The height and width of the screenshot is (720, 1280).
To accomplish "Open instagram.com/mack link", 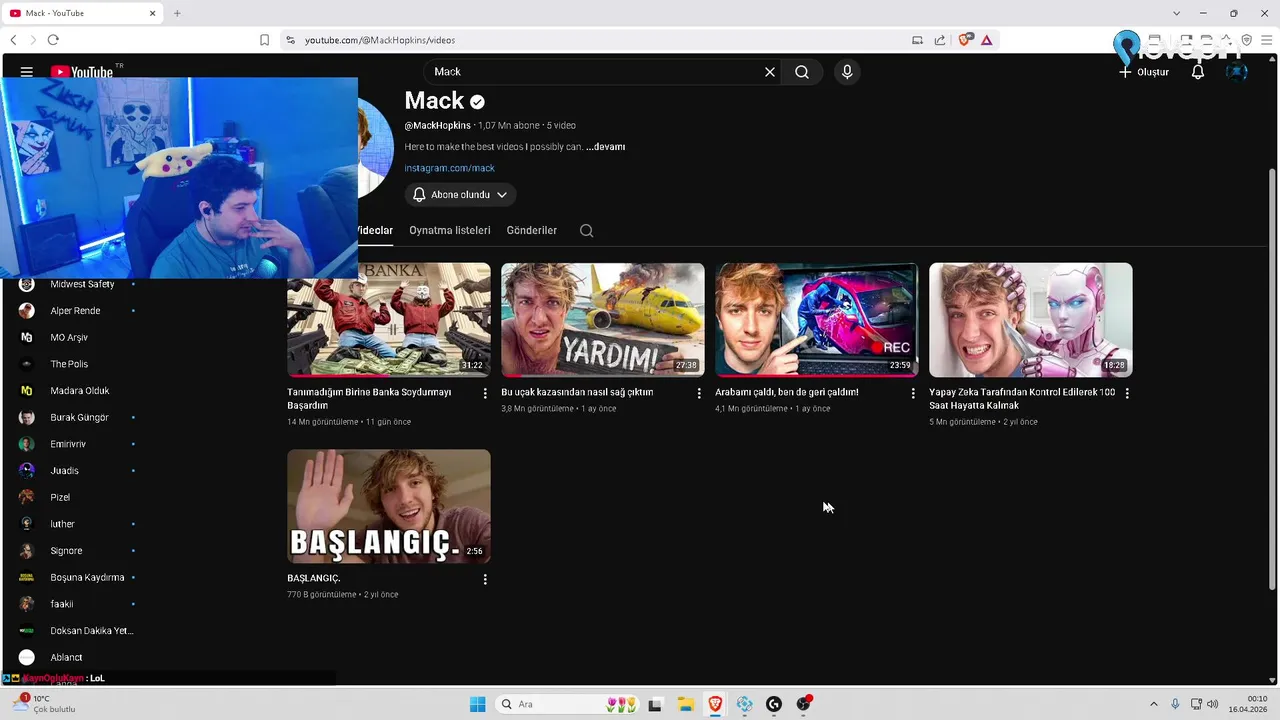I will click(450, 168).
